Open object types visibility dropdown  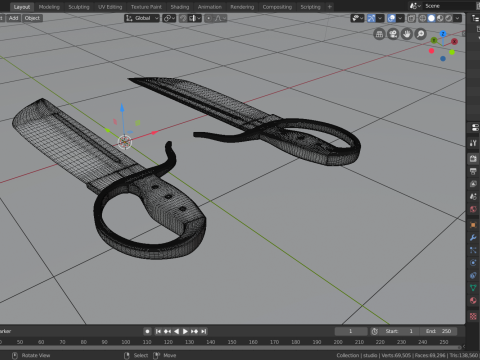[x=357, y=18]
